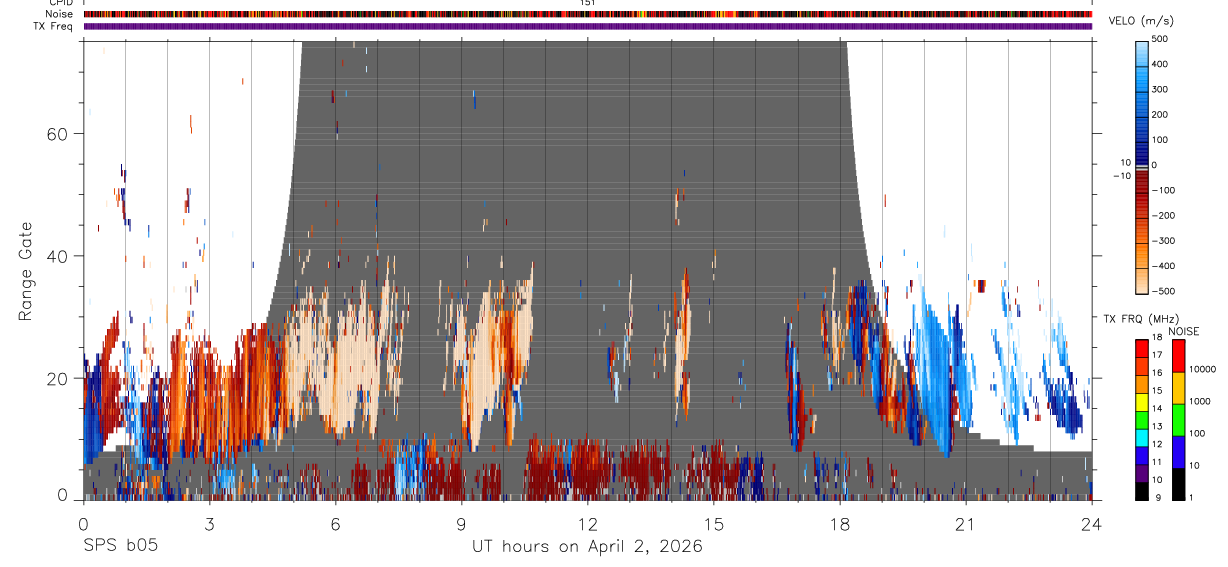The image size is (1228, 567).
Task: Click the "21" UT hour tick label
Action: tap(965, 524)
